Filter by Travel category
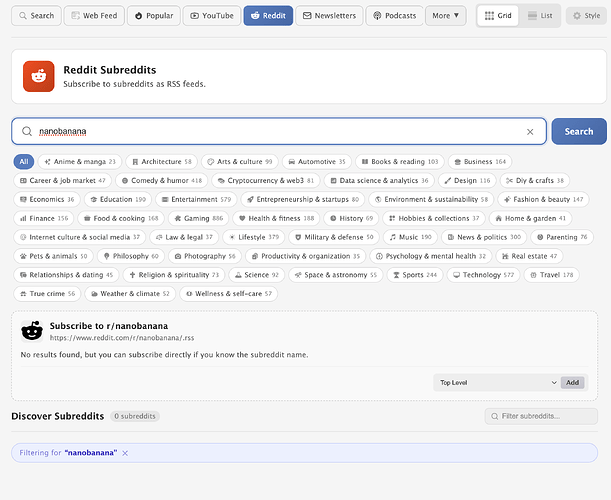611x500 pixels. 552,275
